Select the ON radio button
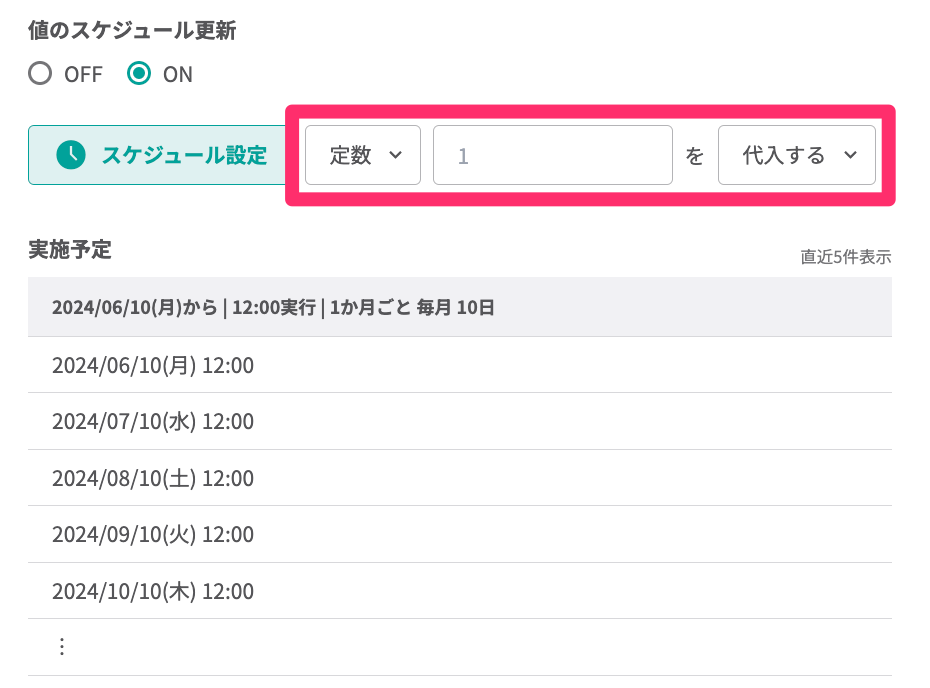The height and width of the screenshot is (688, 930). [x=140, y=74]
